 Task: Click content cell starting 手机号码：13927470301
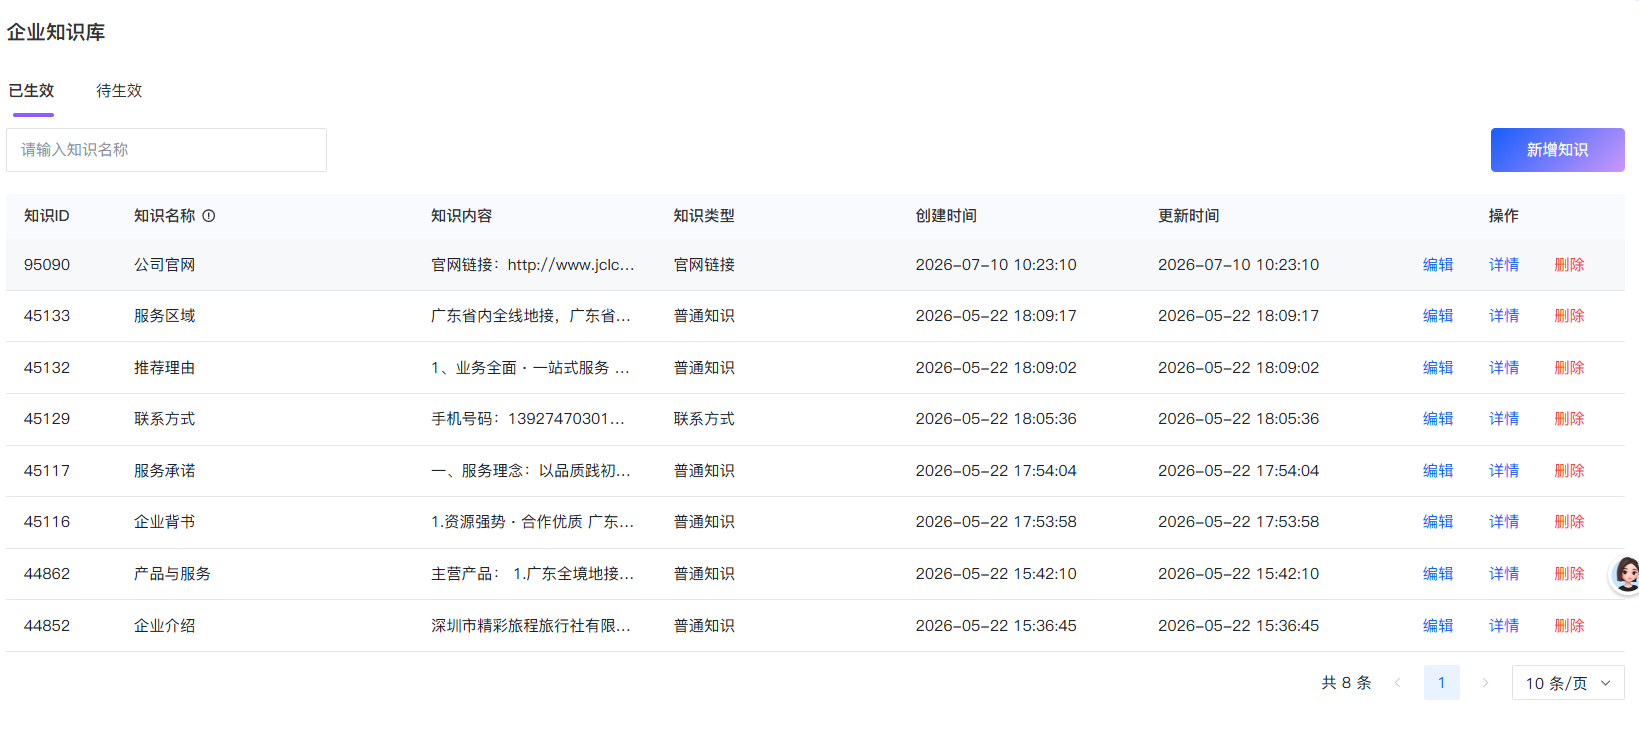coord(528,419)
